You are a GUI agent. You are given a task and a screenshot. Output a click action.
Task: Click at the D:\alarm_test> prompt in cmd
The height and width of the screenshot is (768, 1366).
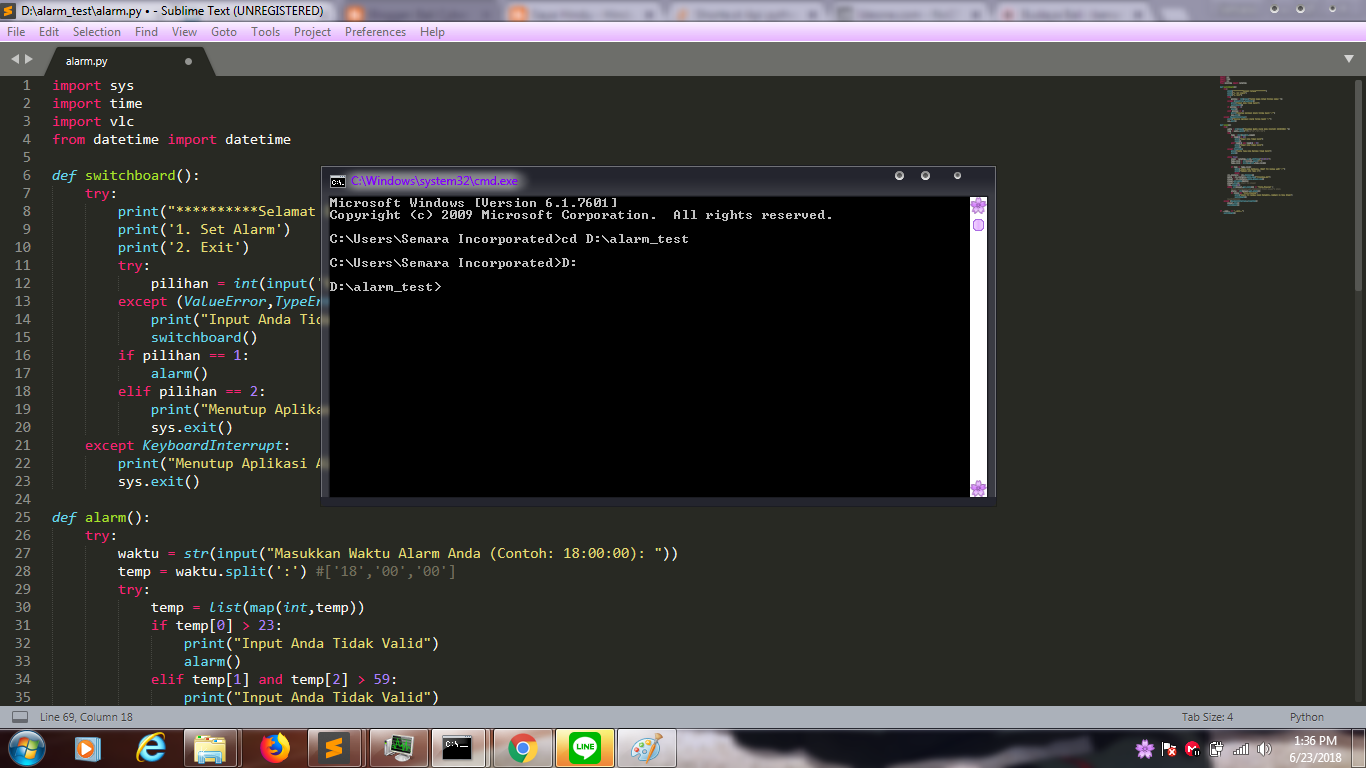tap(385, 287)
